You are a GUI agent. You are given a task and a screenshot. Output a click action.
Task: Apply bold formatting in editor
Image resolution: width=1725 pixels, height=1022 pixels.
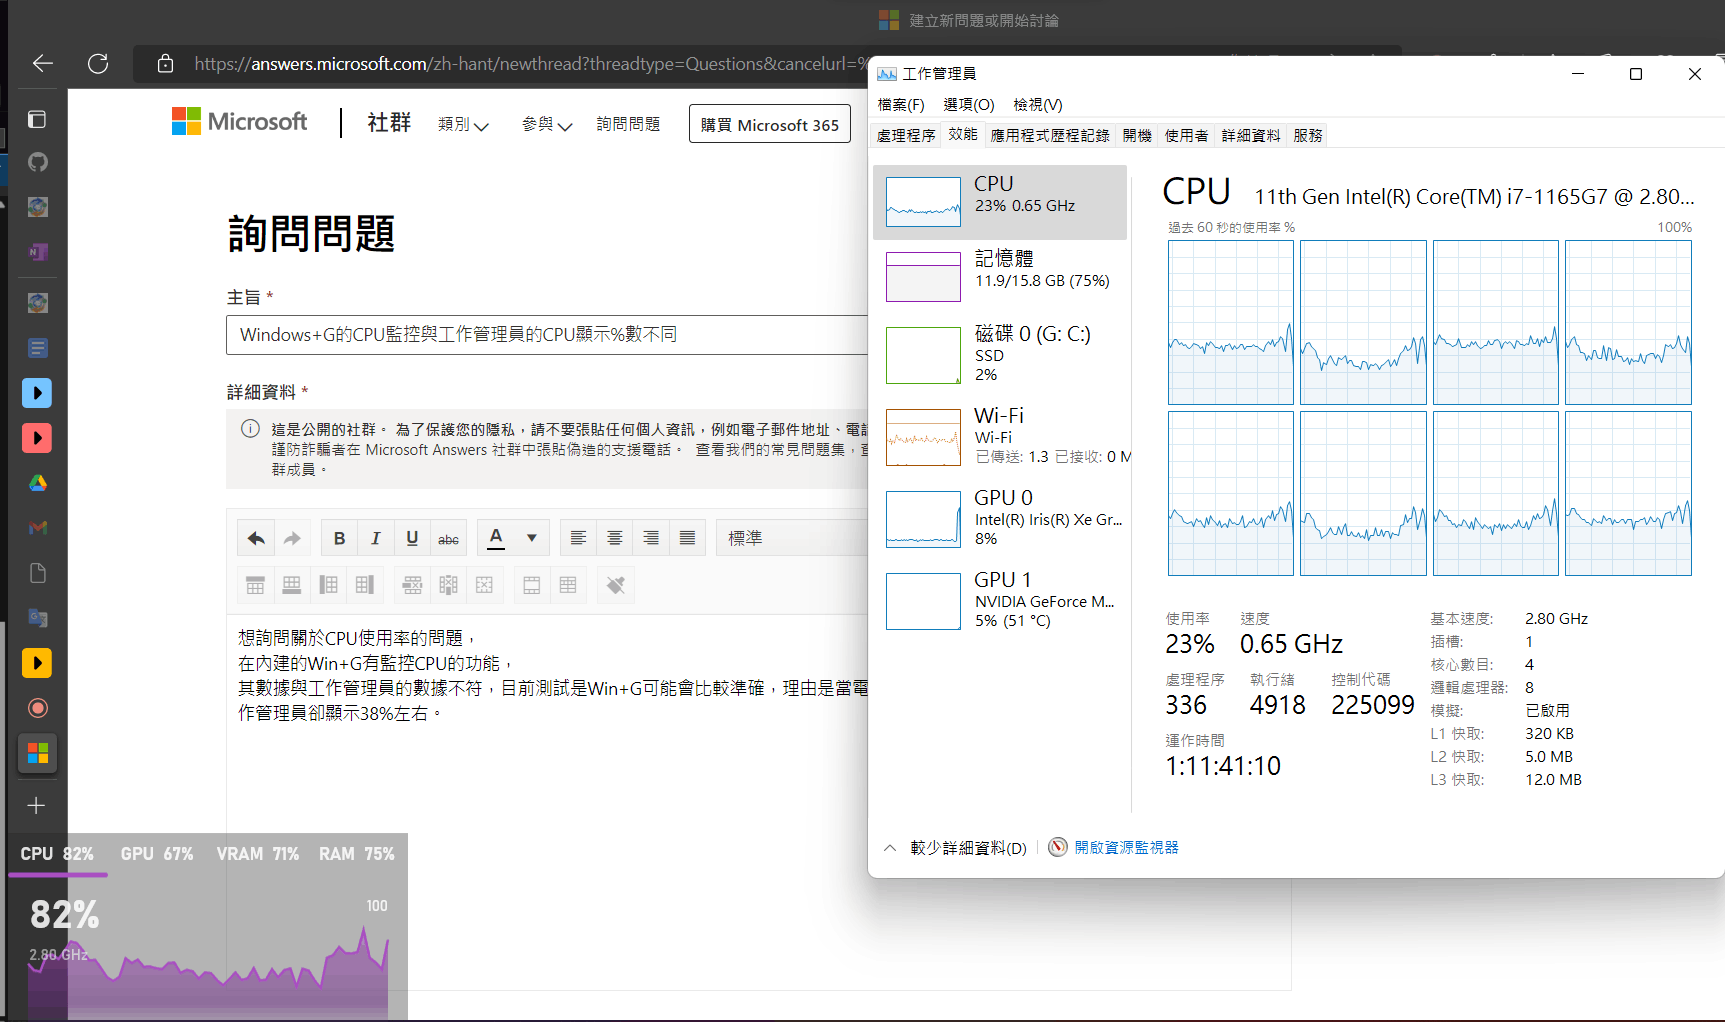pyautogui.click(x=339, y=538)
